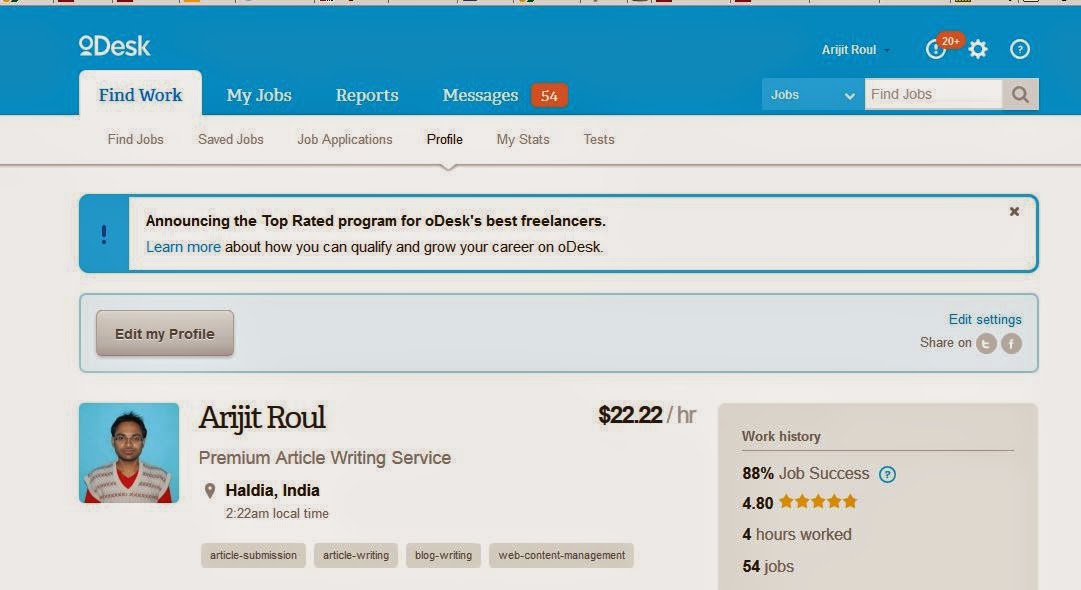Open the Messages tab
The image size is (1081, 590).
click(x=481, y=95)
